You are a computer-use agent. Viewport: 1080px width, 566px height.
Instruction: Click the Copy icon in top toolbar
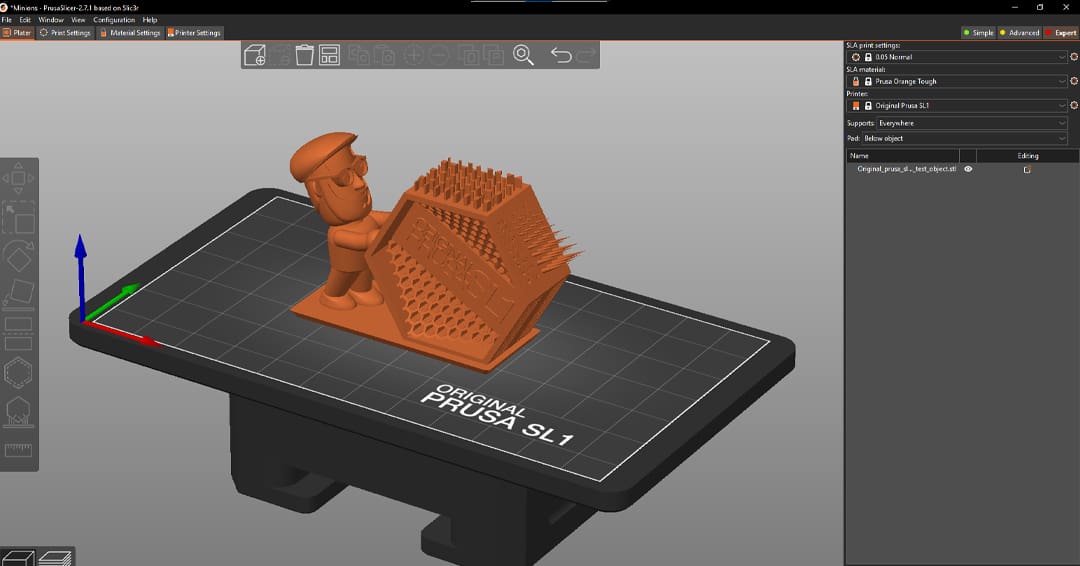pyautogui.click(x=358, y=55)
